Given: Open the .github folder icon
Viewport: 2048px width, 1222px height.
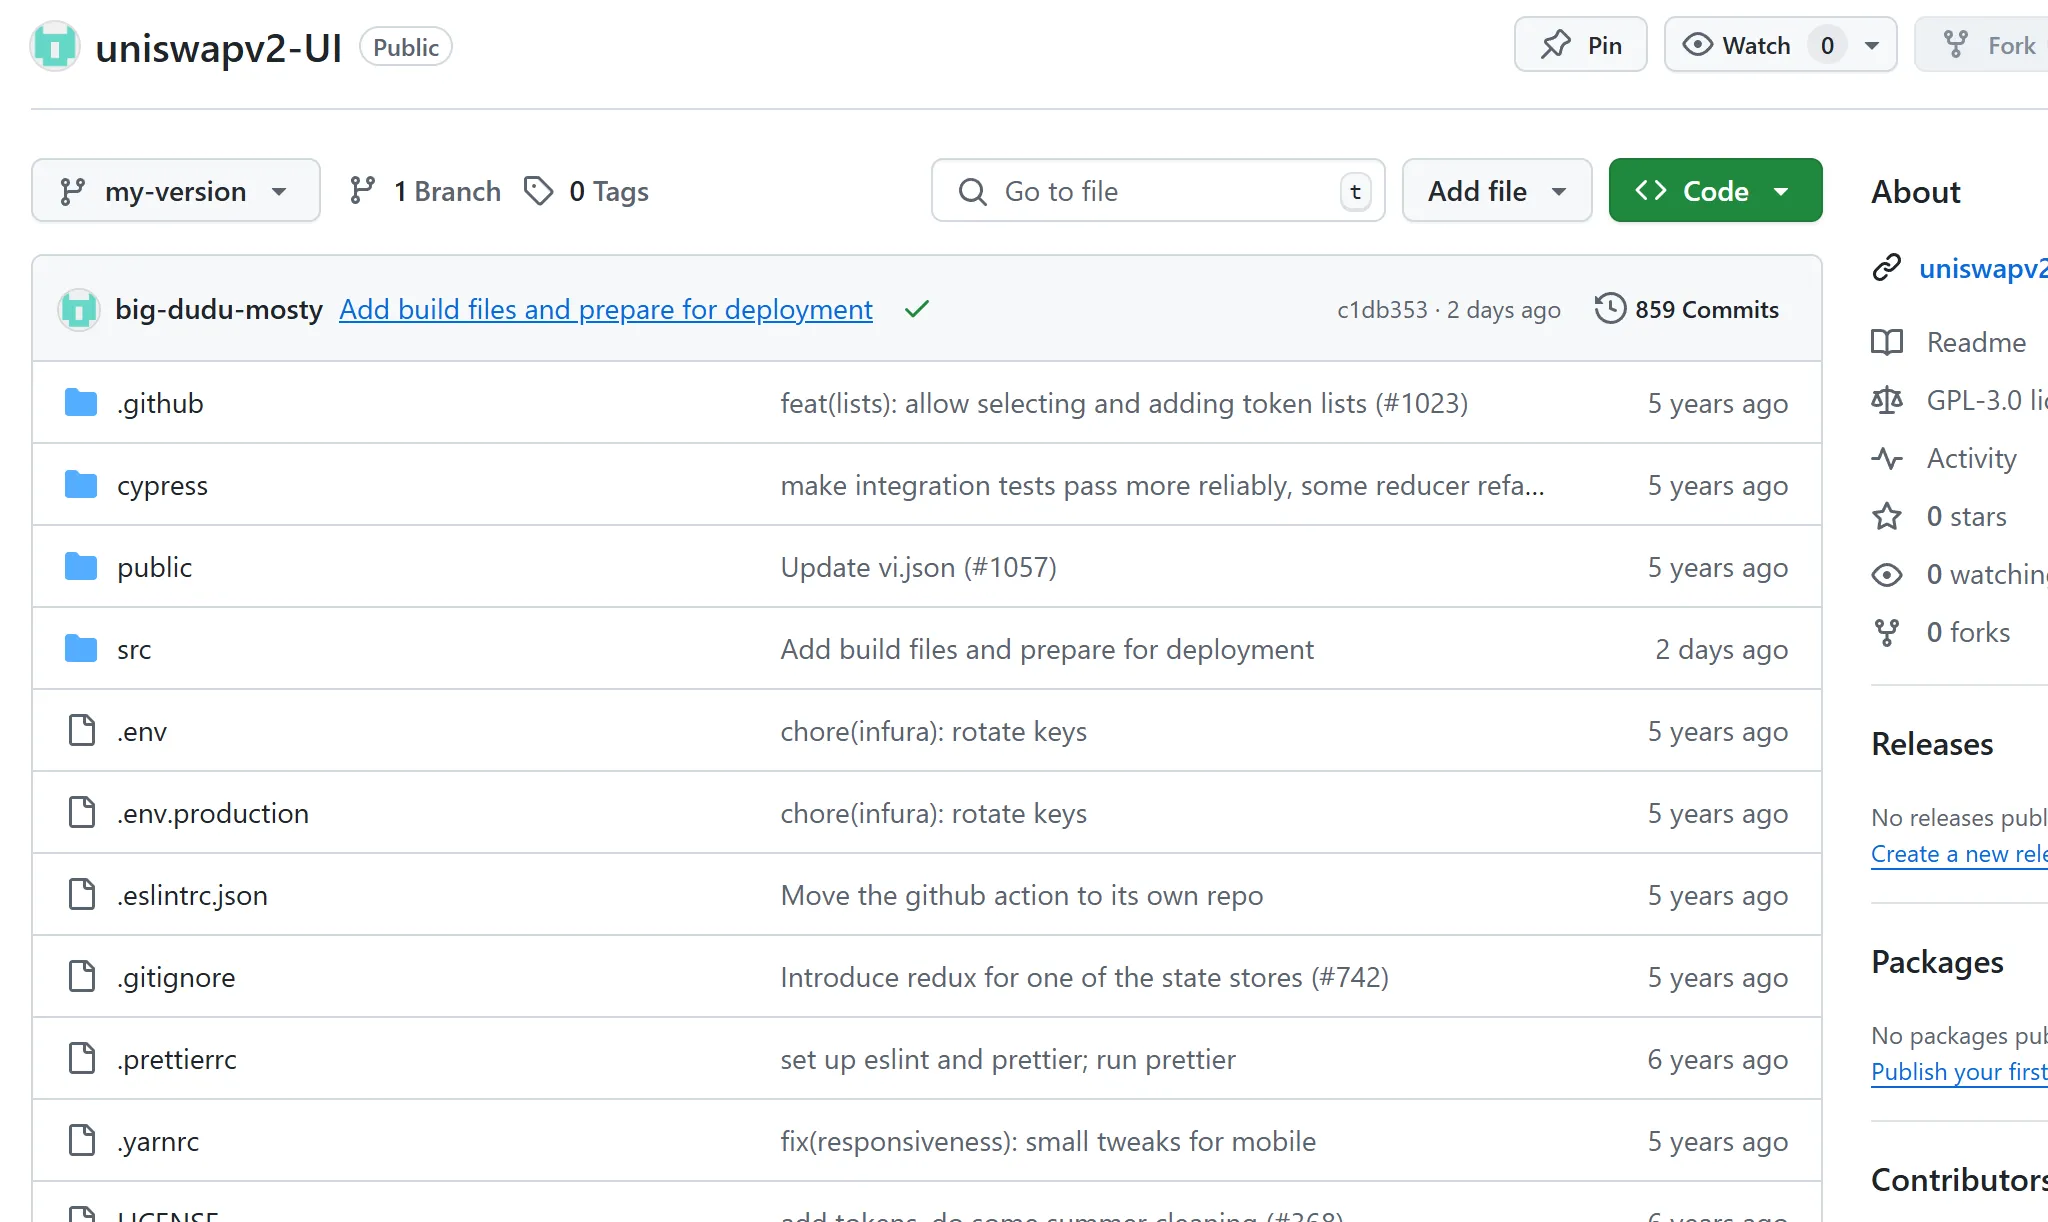Looking at the screenshot, I should 81,403.
